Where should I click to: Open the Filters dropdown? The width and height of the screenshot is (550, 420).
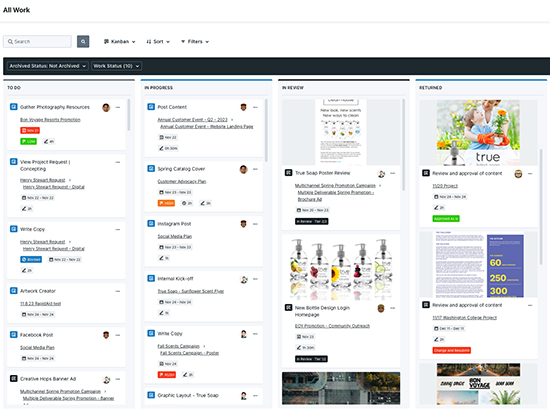click(195, 41)
